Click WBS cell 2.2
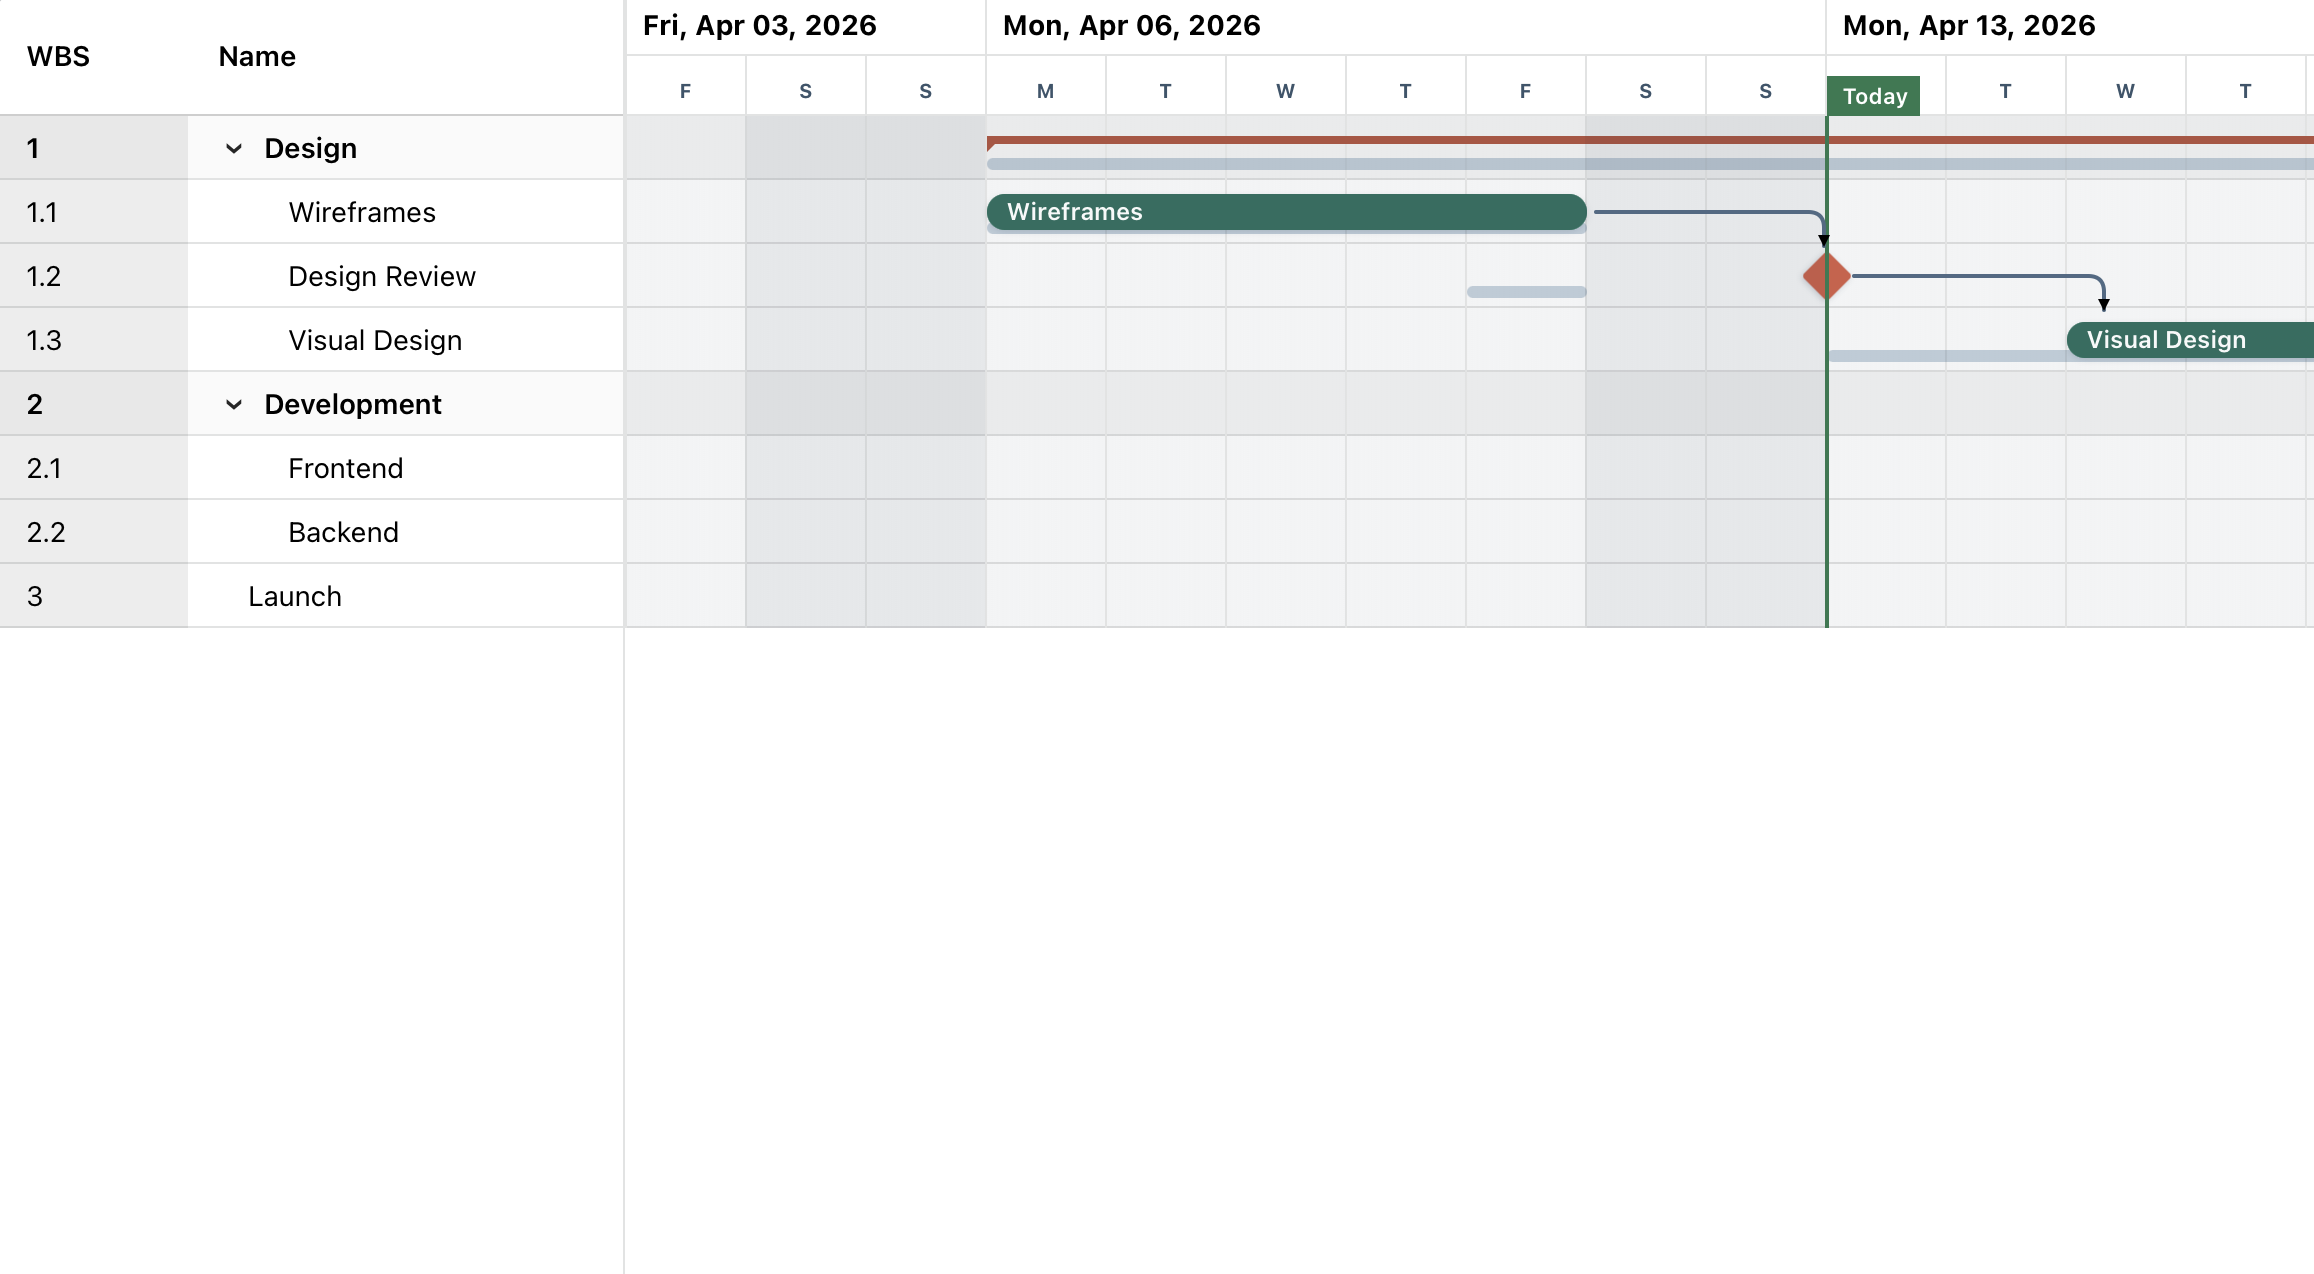This screenshot has height=1274, width=2314. point(94,532)
